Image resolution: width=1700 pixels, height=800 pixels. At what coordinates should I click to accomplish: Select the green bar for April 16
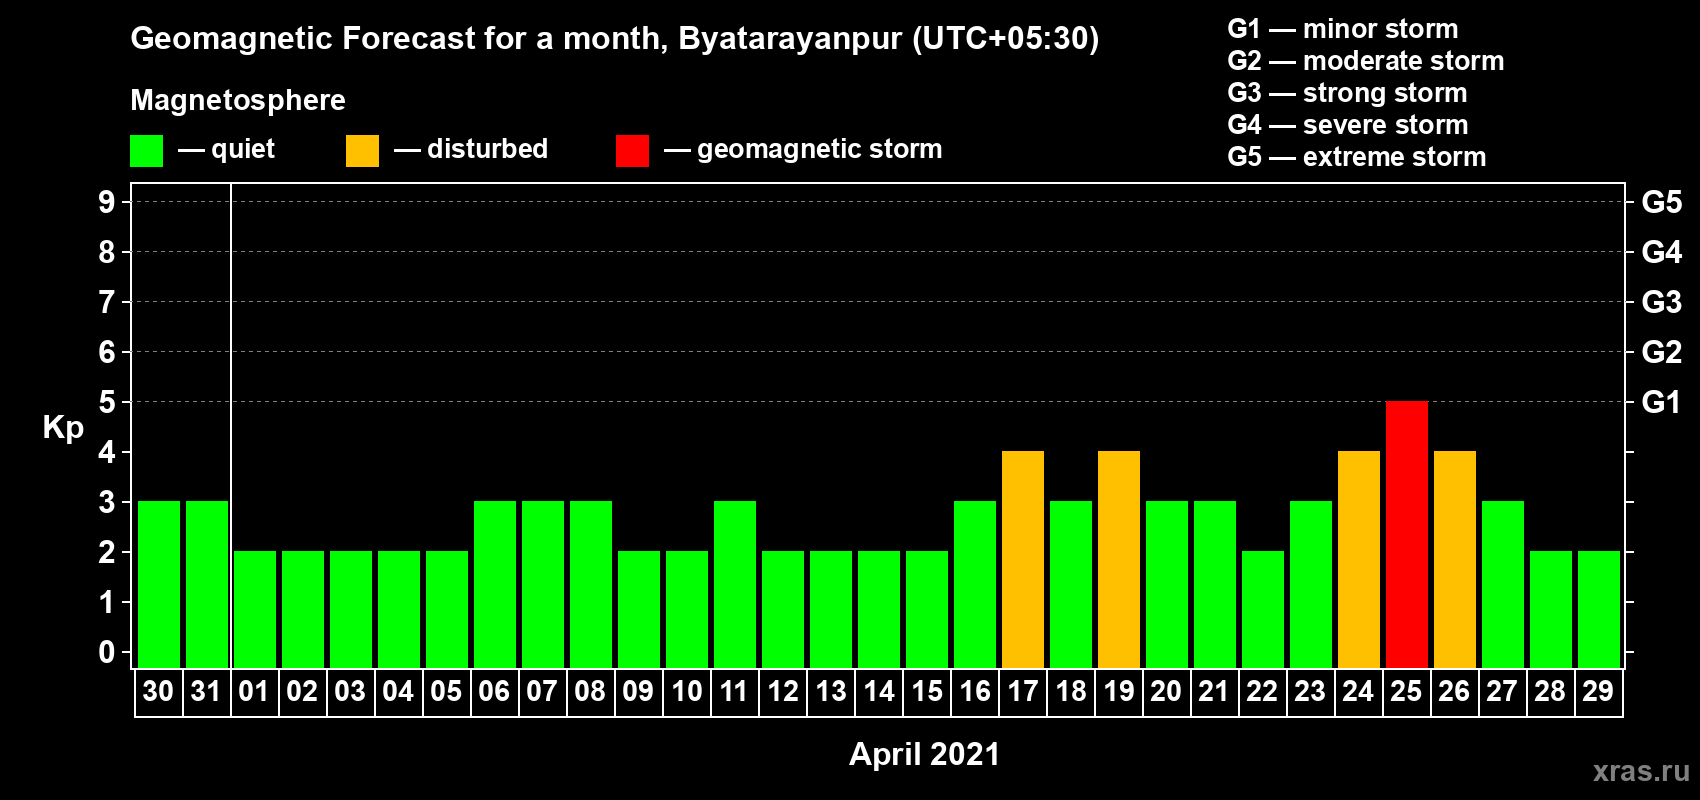click(x=975, y=584)
